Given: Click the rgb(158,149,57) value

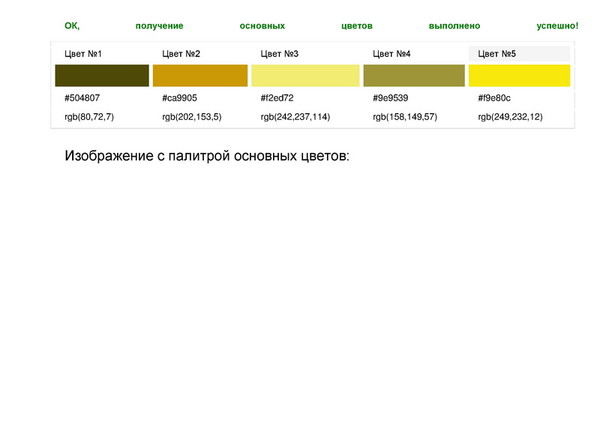Looking at the screenshot, I should click(405, 117).
